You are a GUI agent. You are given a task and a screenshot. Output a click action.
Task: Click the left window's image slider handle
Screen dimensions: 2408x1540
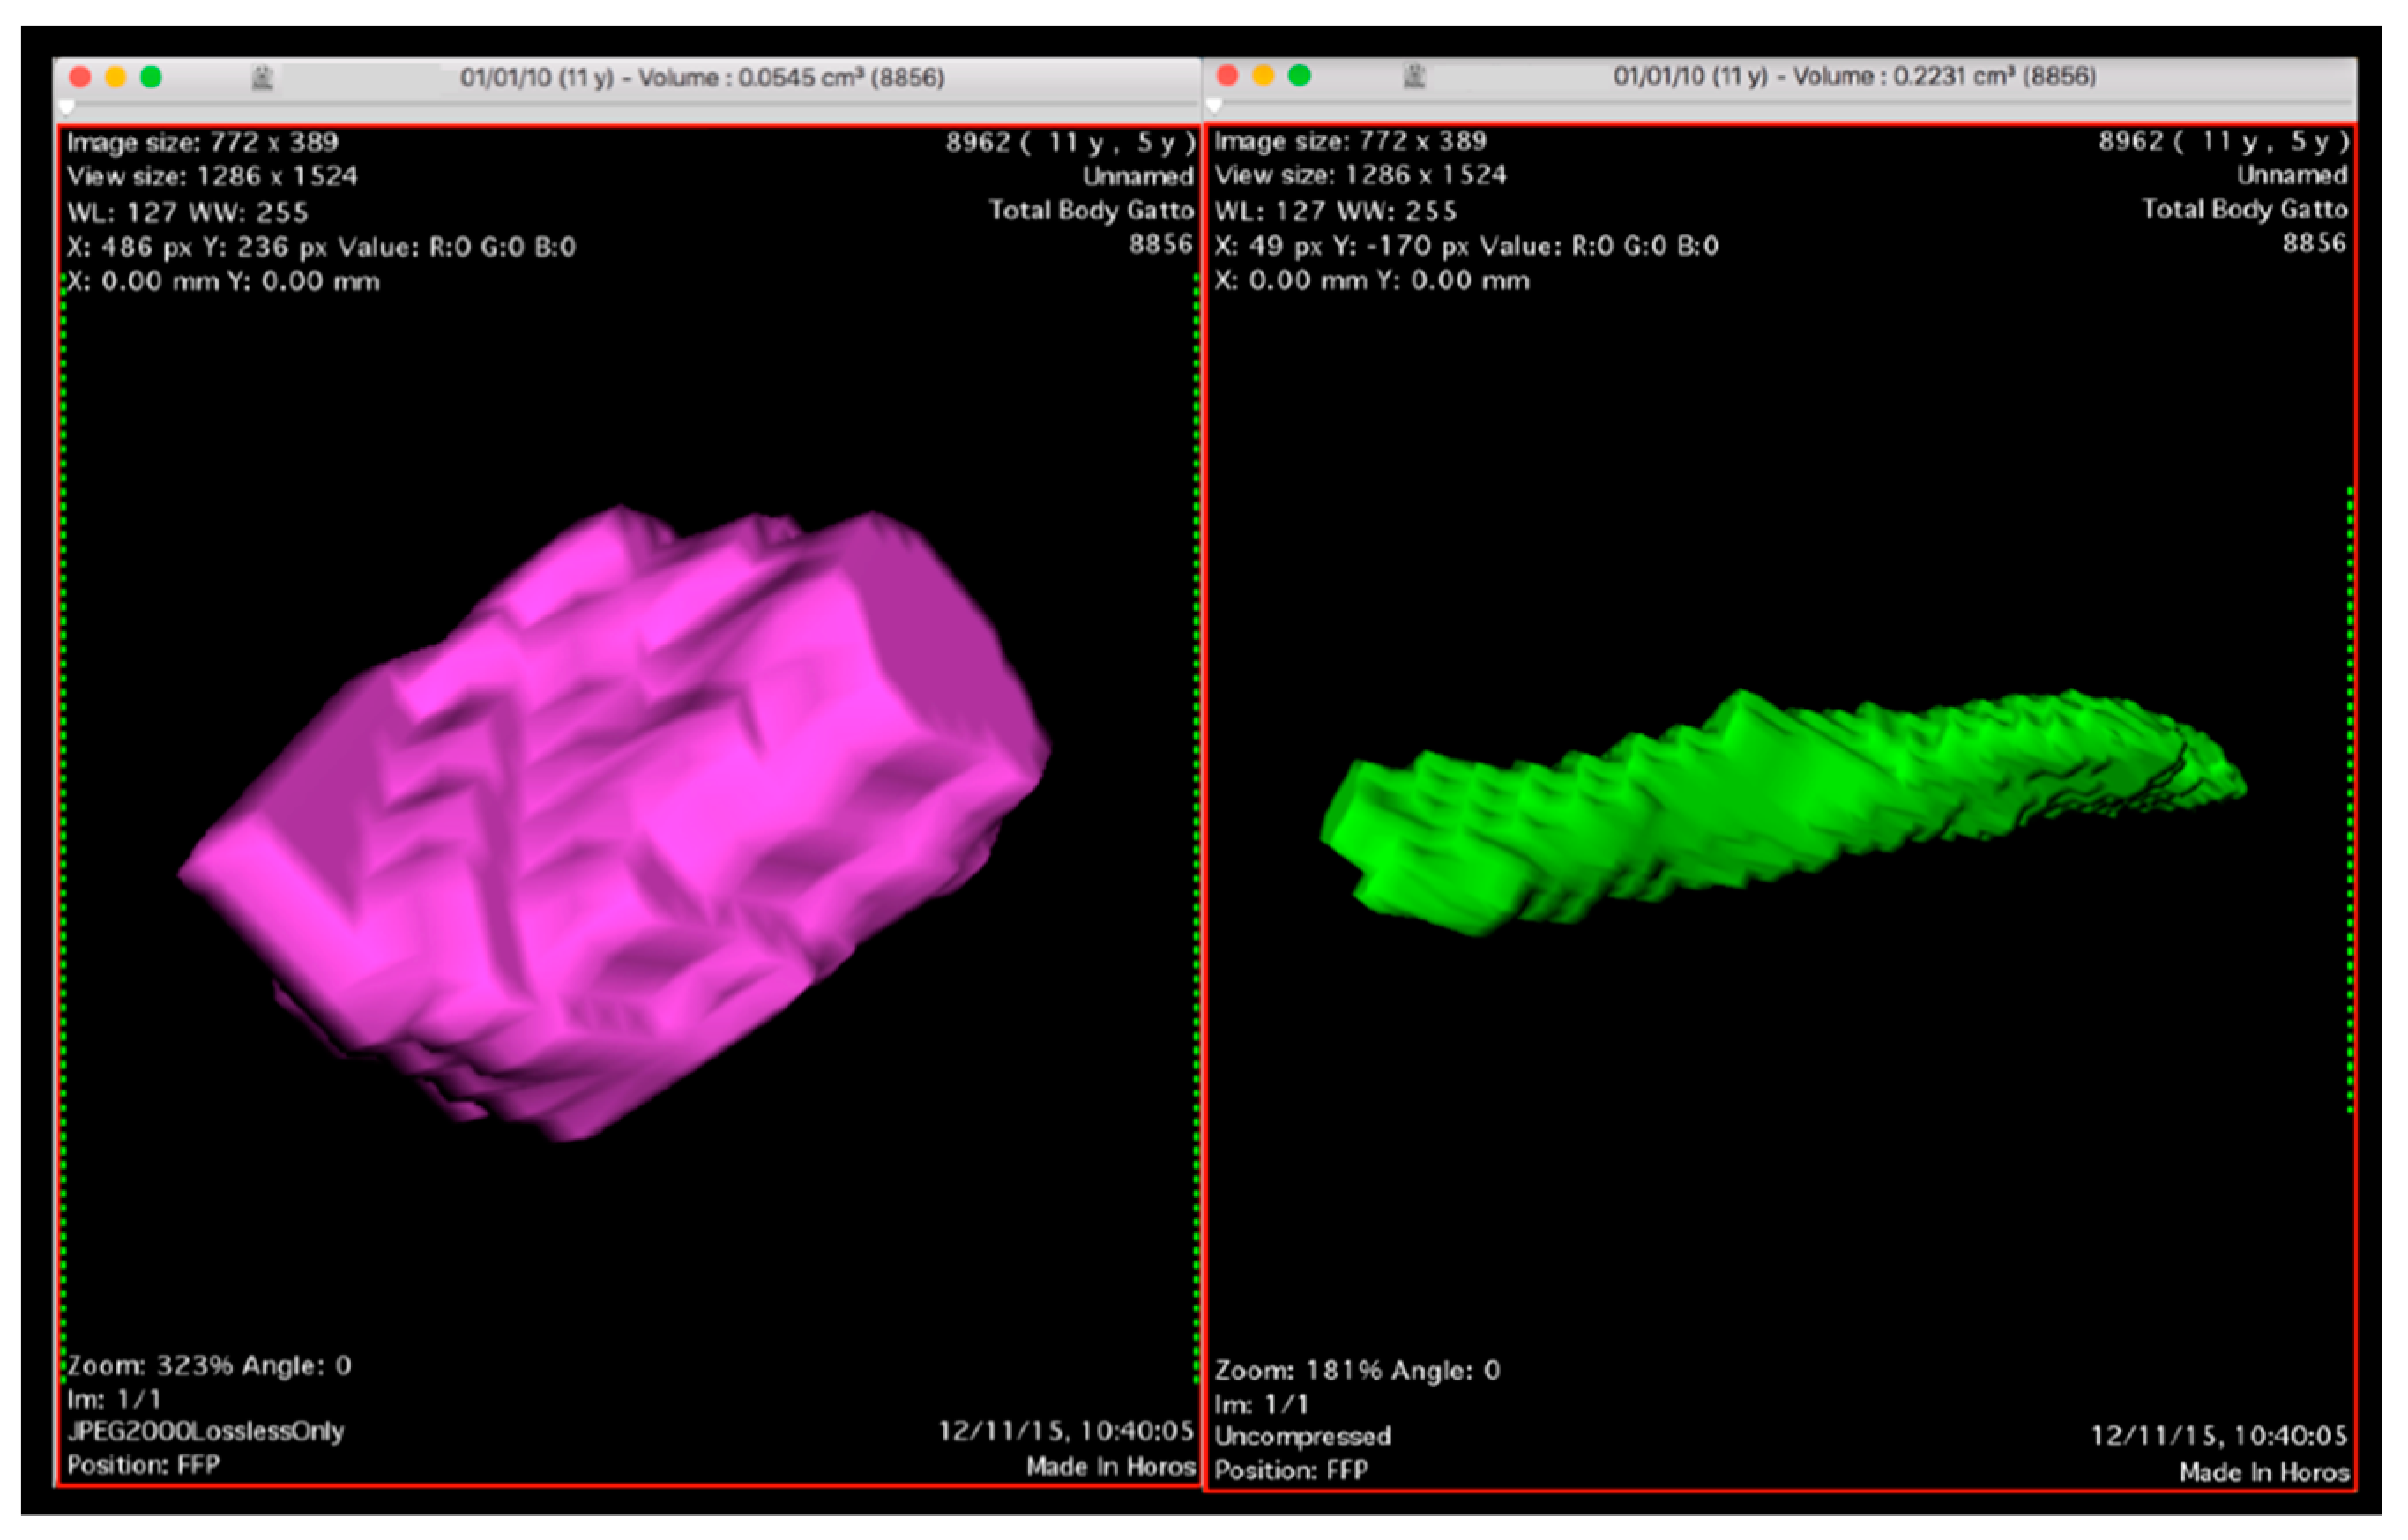[67, 106]
